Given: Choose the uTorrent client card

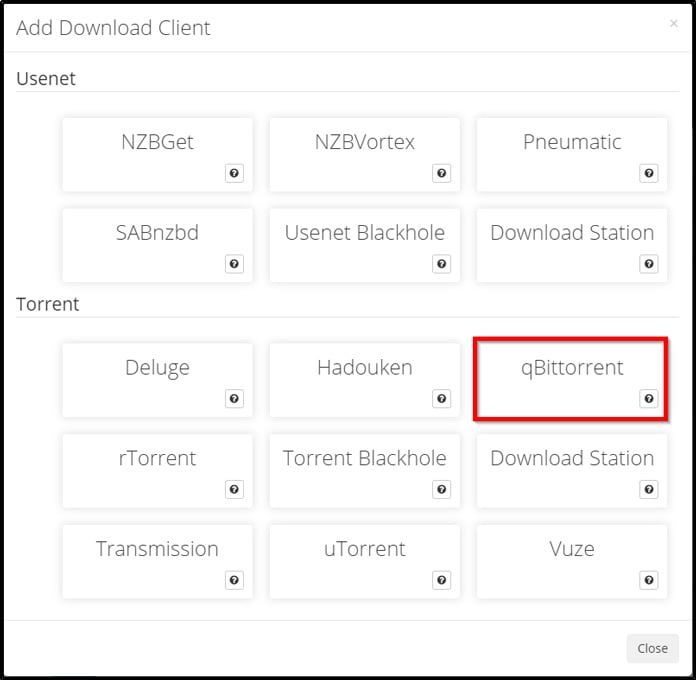Looking at the screenshot, I should point(364,561).
